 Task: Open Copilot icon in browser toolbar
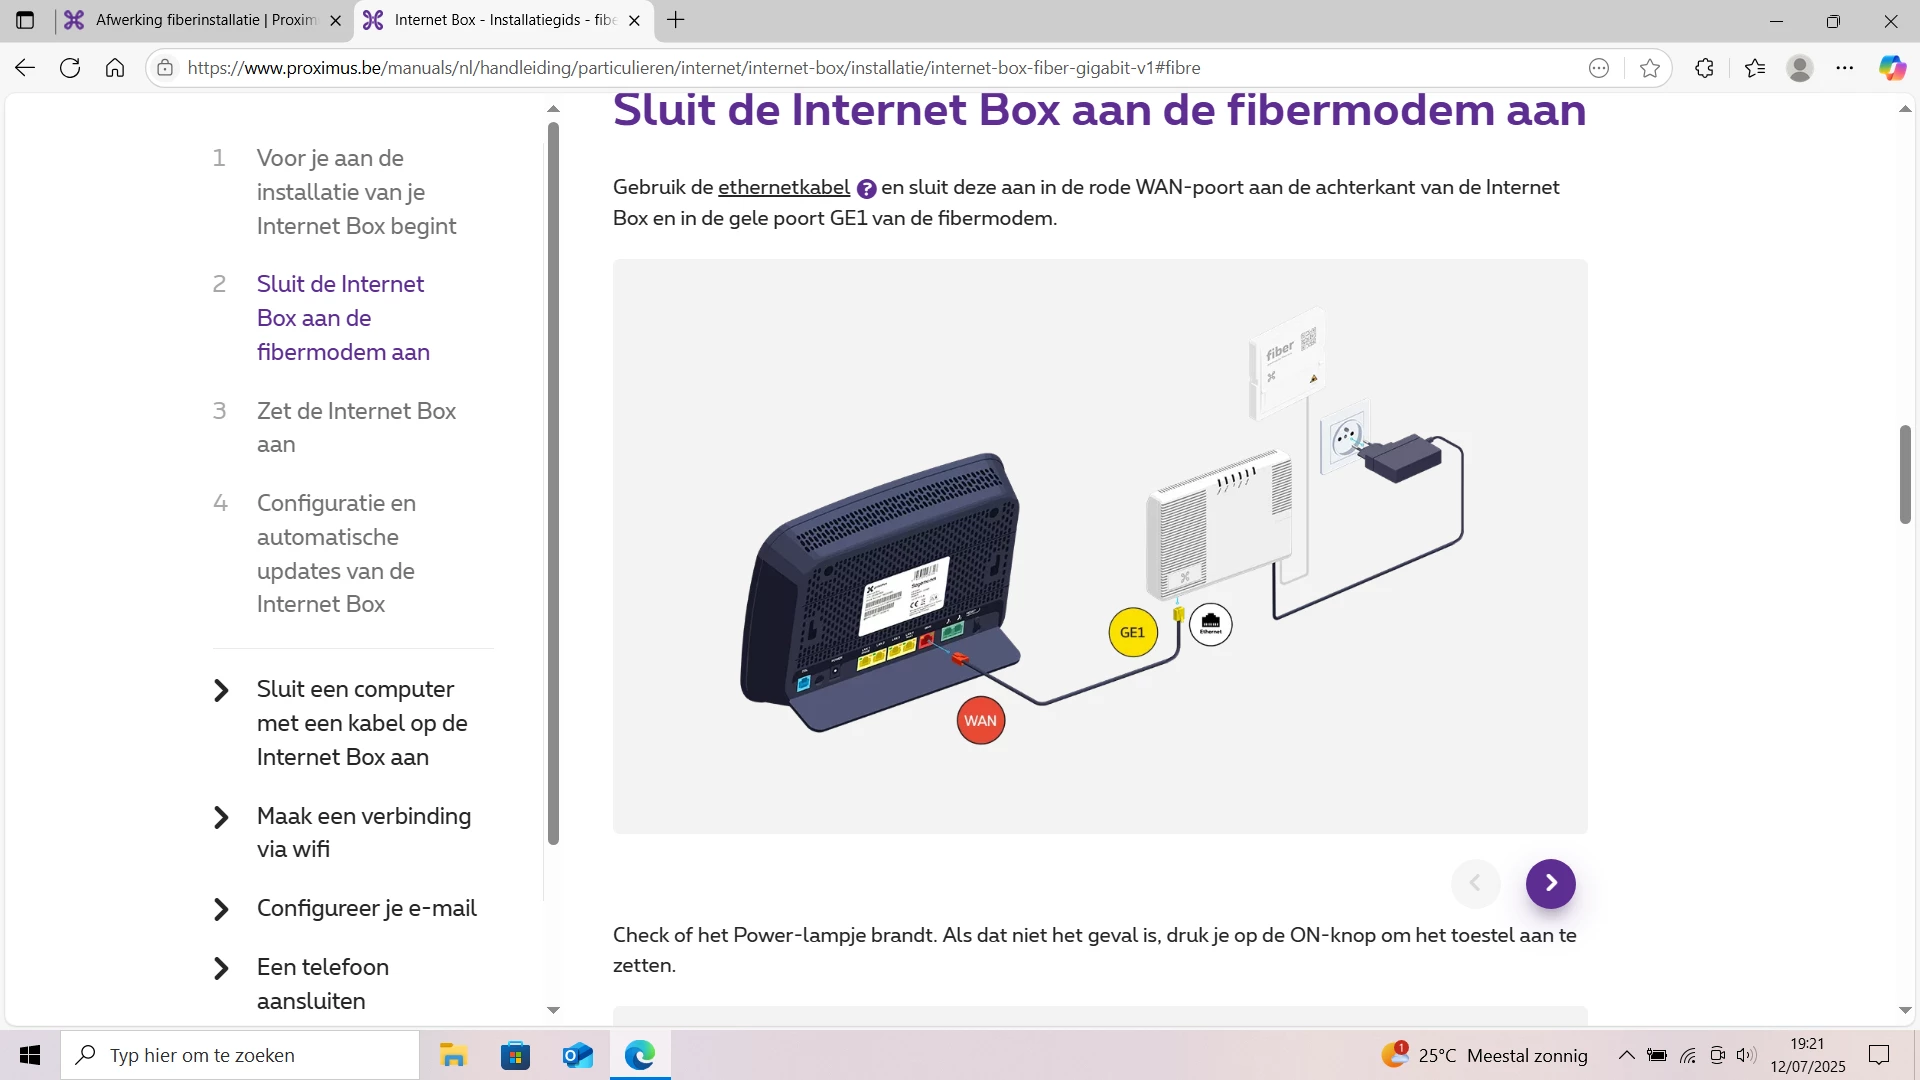point(1892,68)
